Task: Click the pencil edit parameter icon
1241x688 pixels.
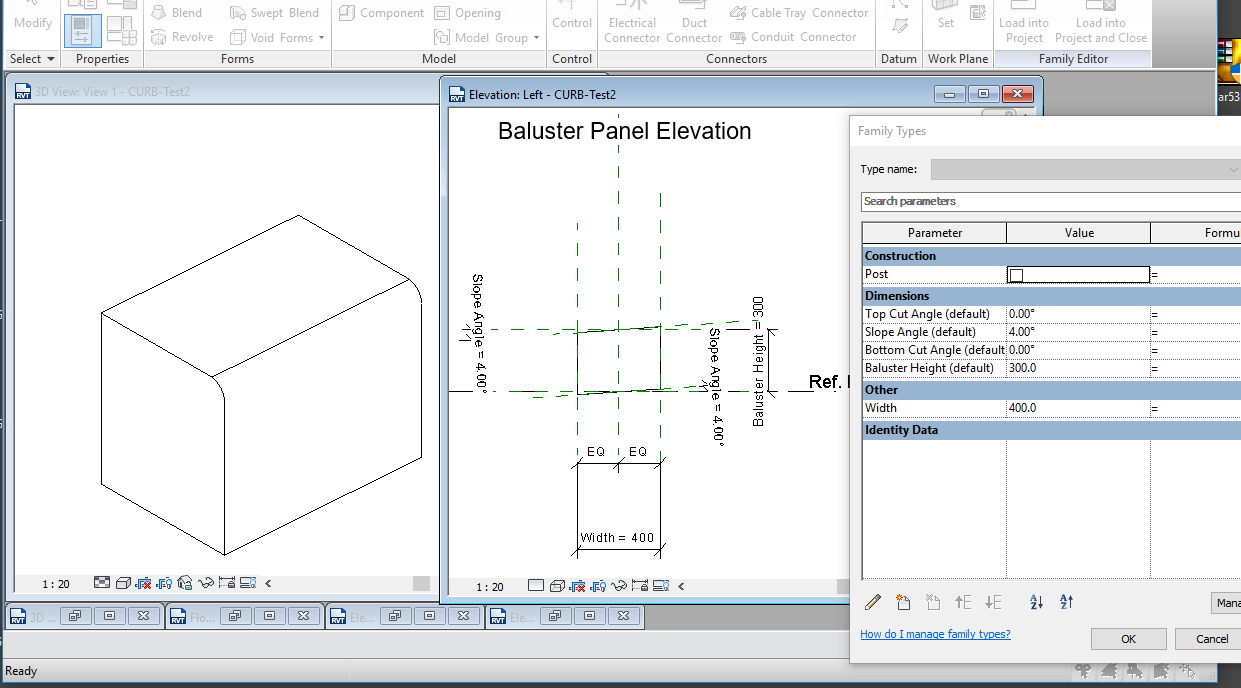Action: 873,602
